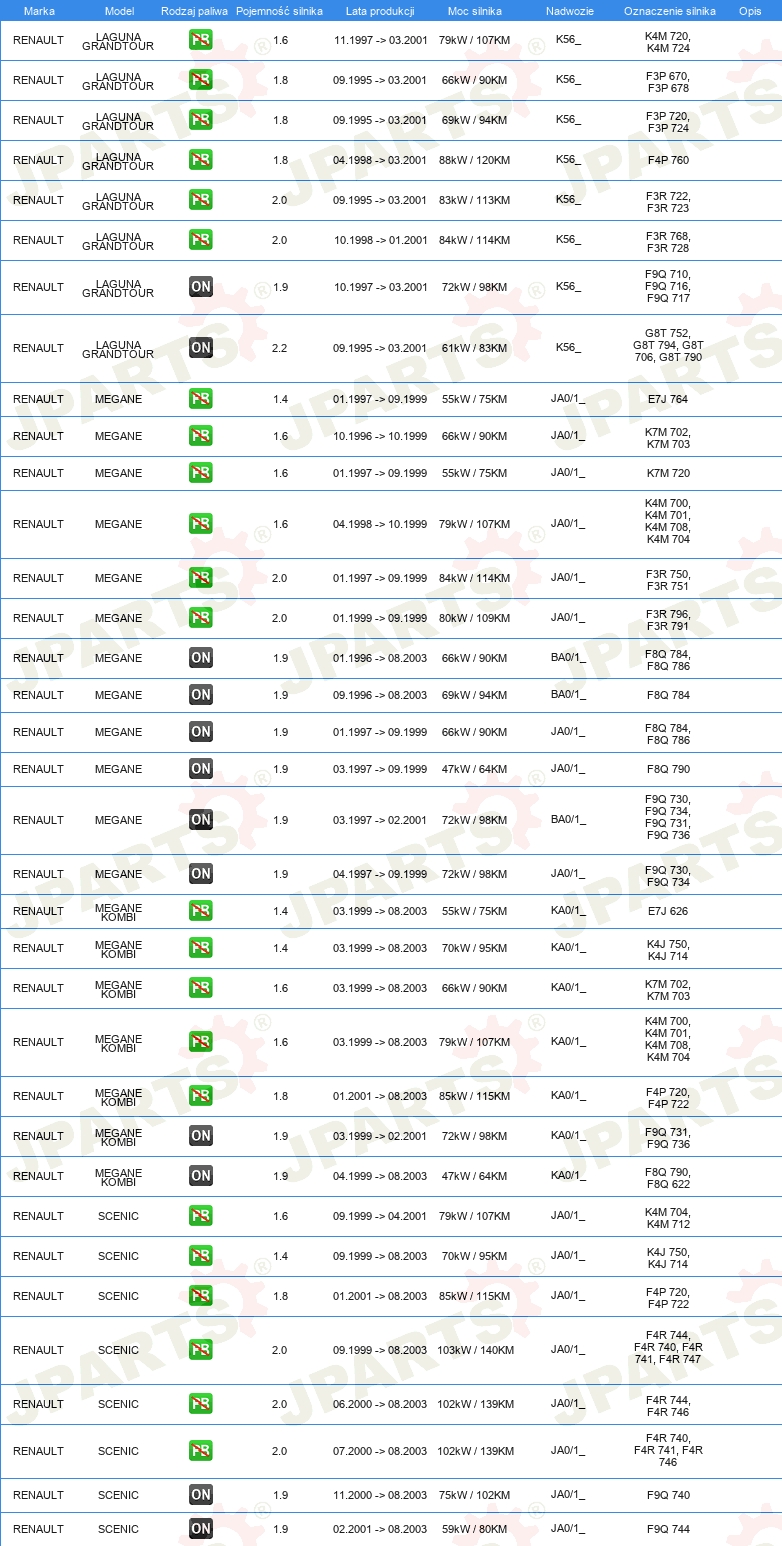Viewport: 782px width, 1546px height.
Task: Click the Pojemność silnika column header
Action: (279, 10)
